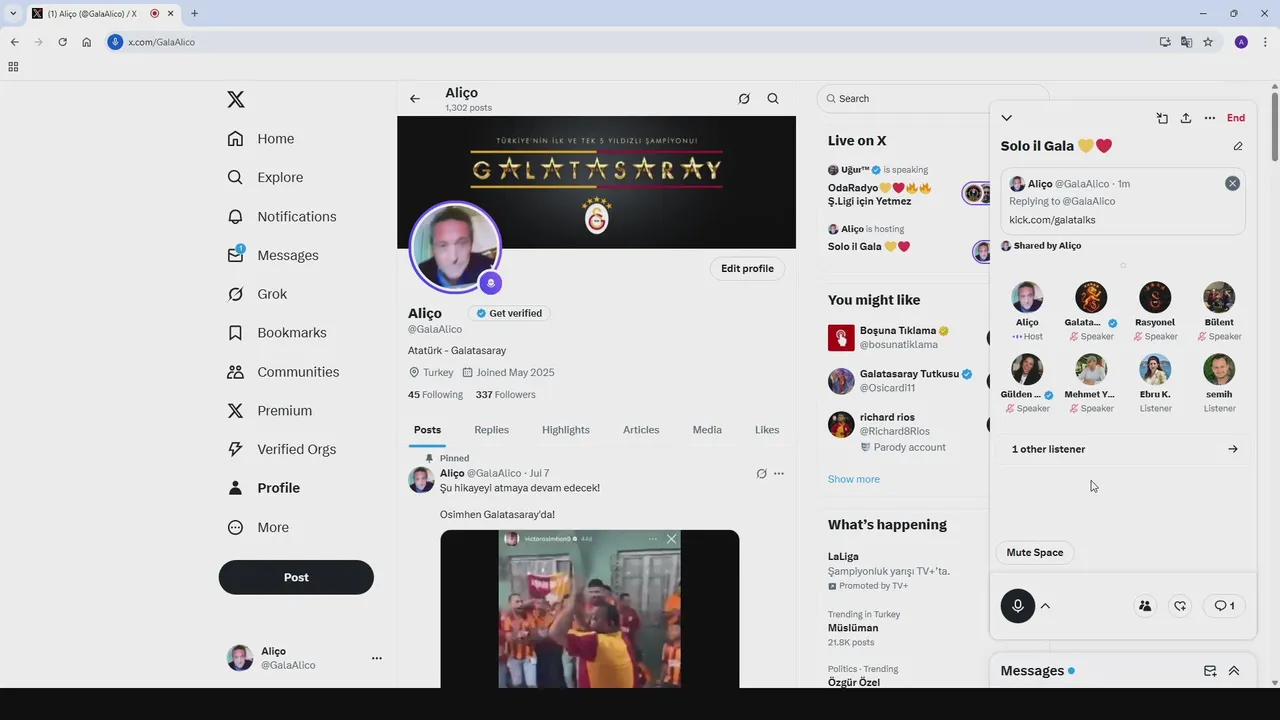This screenshot has height=720, width=1280.
Task: Switch to the Replies tab
Action: point(491,430)
